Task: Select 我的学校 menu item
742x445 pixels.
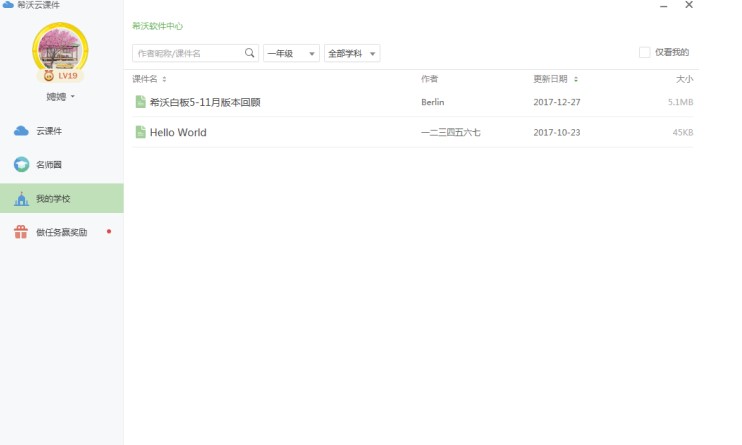Action: [62, 198]
